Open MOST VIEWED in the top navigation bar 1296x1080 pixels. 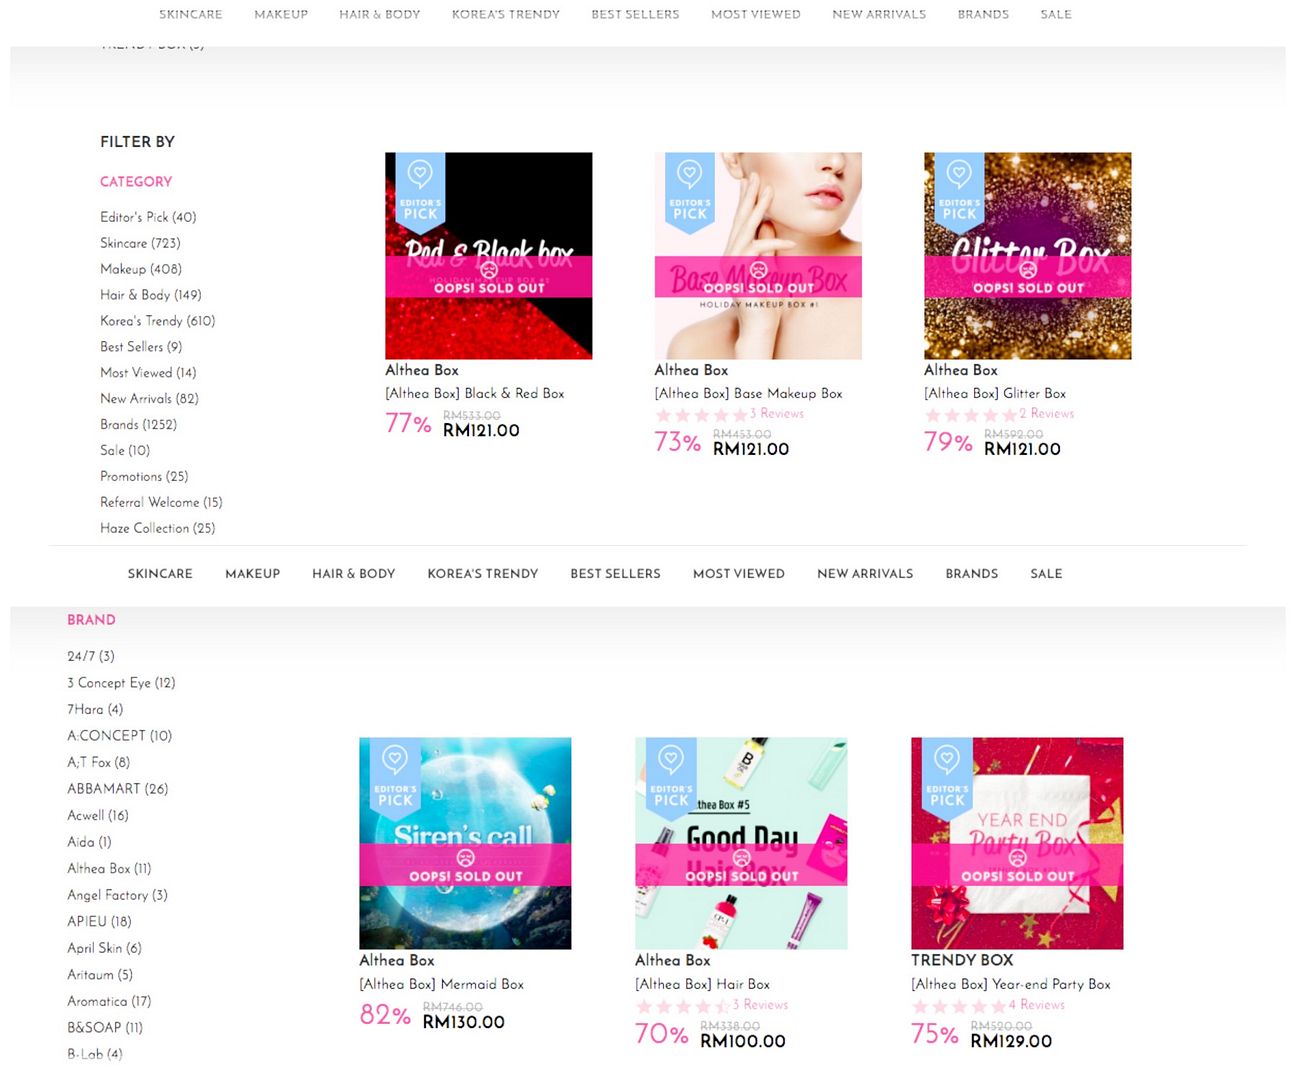(x=756, y=14)
